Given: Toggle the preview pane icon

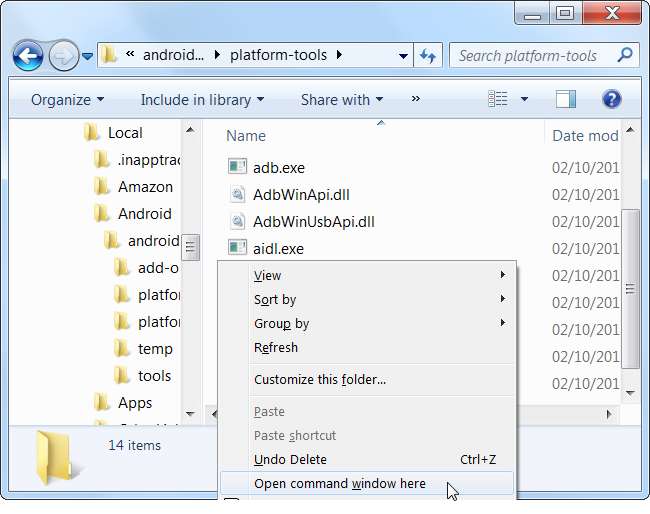Looking at the screenshot, I should [x=566, y=99].
